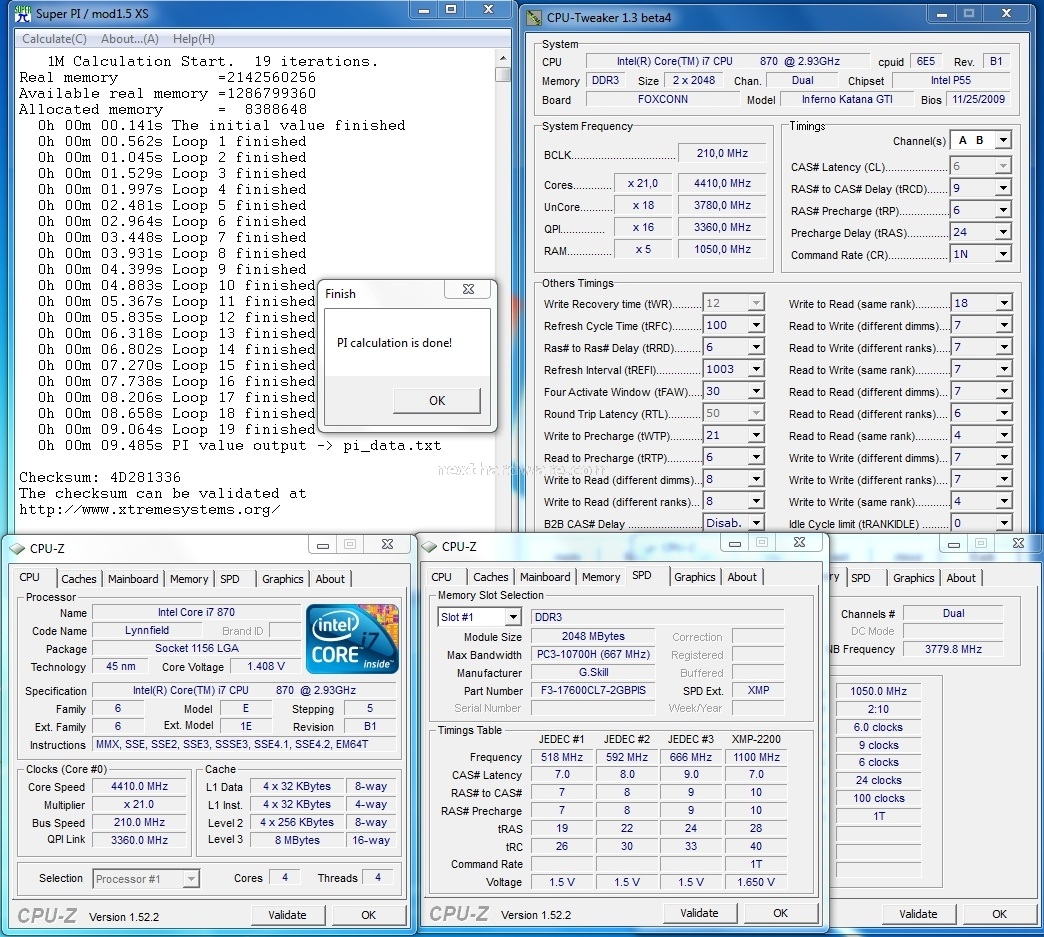Select Caches tab in left CPU-Z
Image resolution: width=1044 pixels, height=937 pixels.
point(79,579)
